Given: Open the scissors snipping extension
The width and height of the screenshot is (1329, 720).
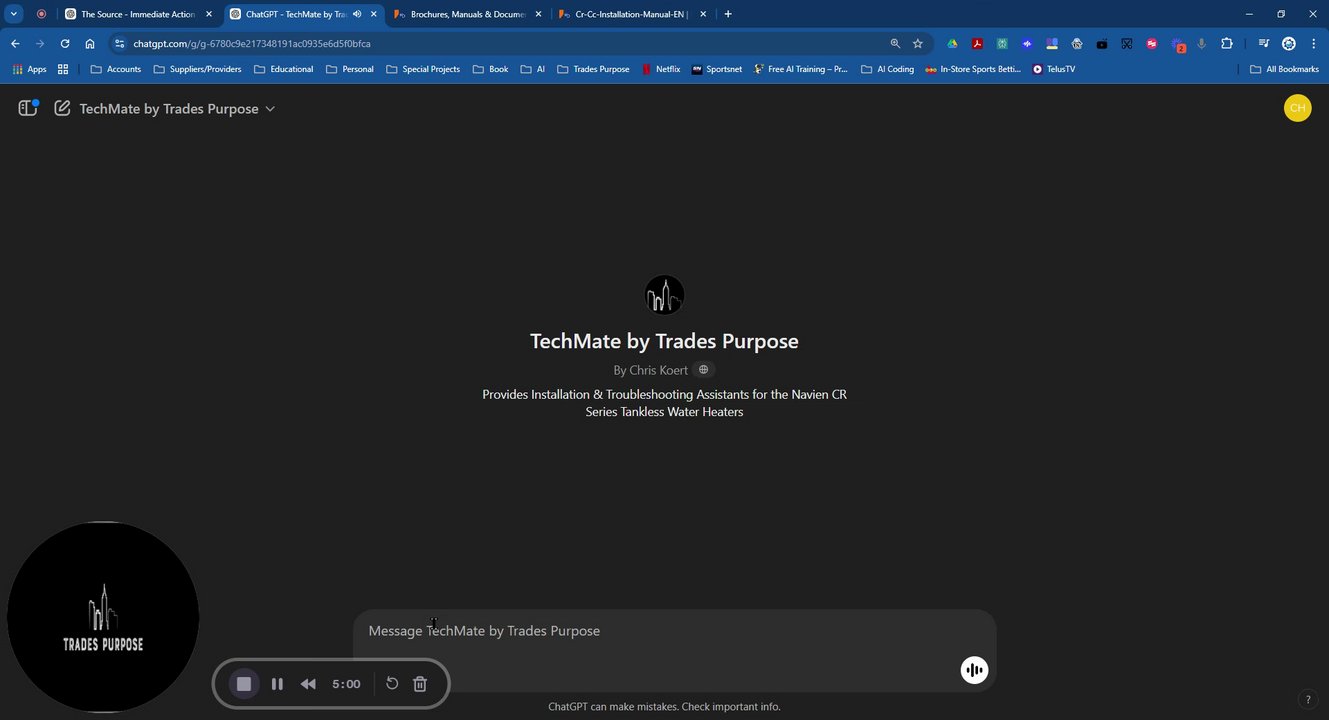Looking at the screenshot, I should 1127,44.
